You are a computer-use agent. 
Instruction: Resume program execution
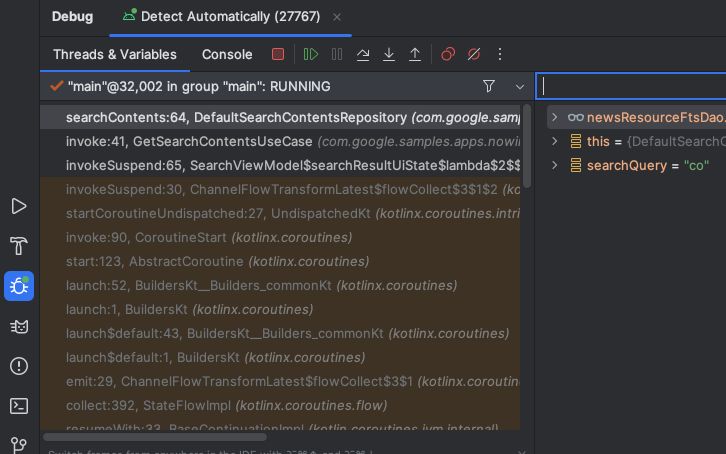coord(311,54)
